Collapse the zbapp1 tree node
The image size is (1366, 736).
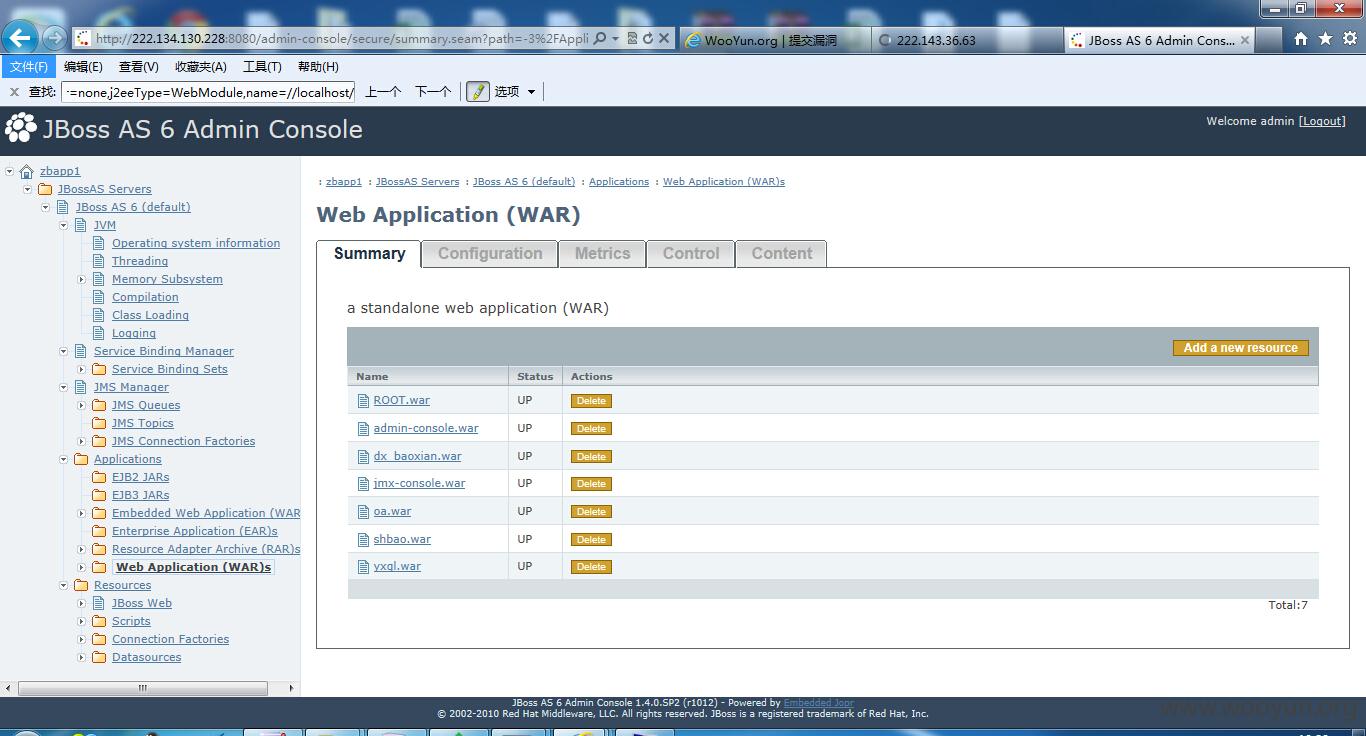[10, 171]
